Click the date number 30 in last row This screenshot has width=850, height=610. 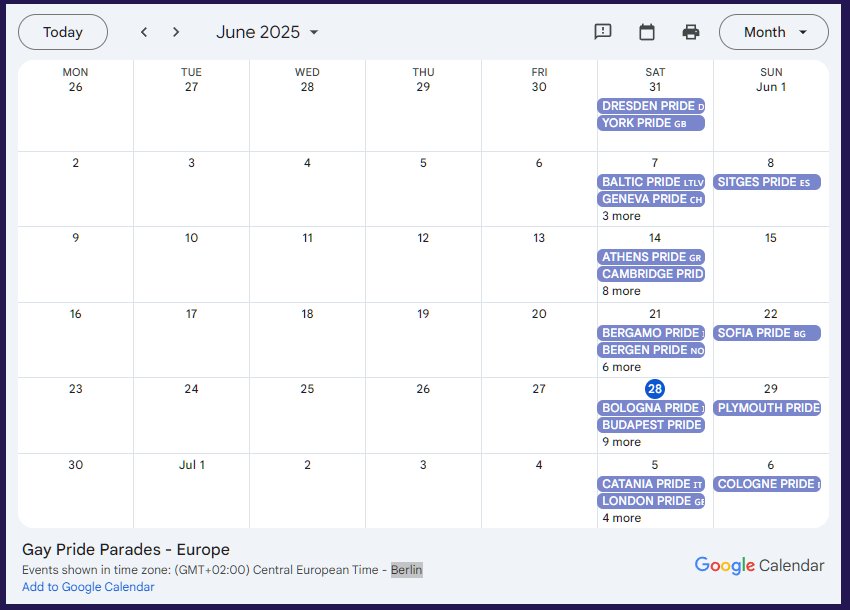point(76,465)
